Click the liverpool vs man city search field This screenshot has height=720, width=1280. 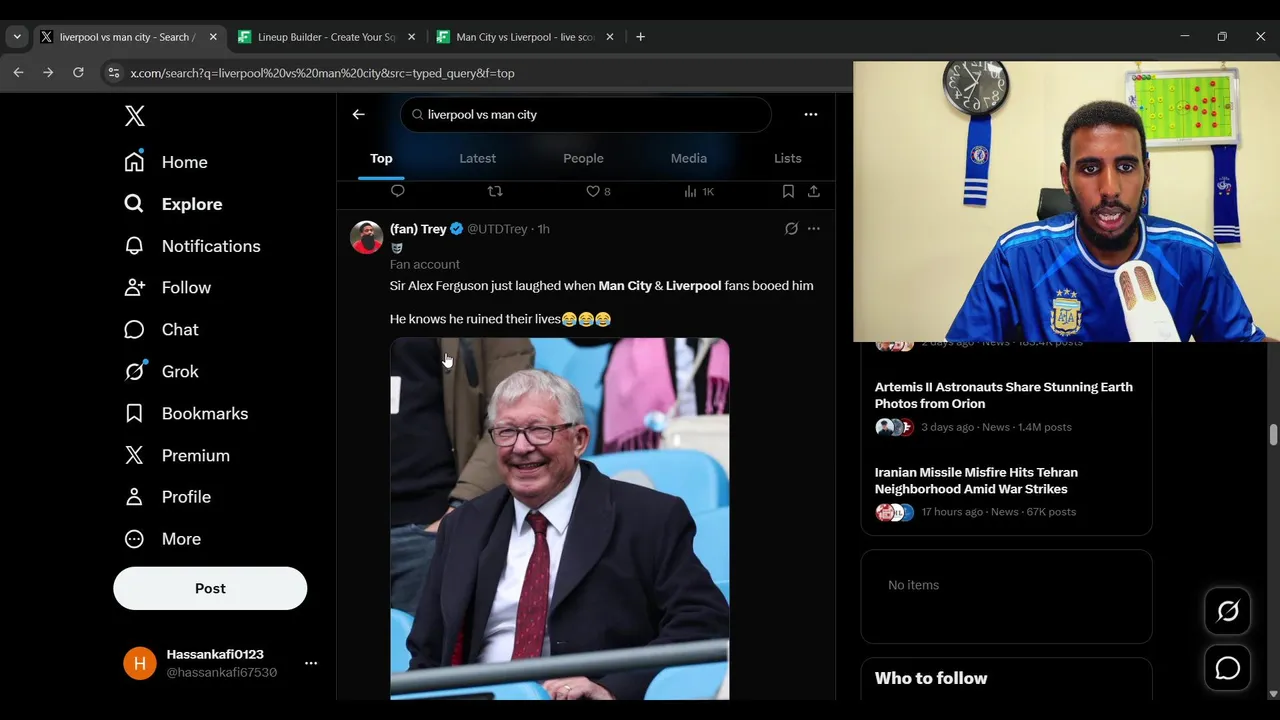coord(586,114)
